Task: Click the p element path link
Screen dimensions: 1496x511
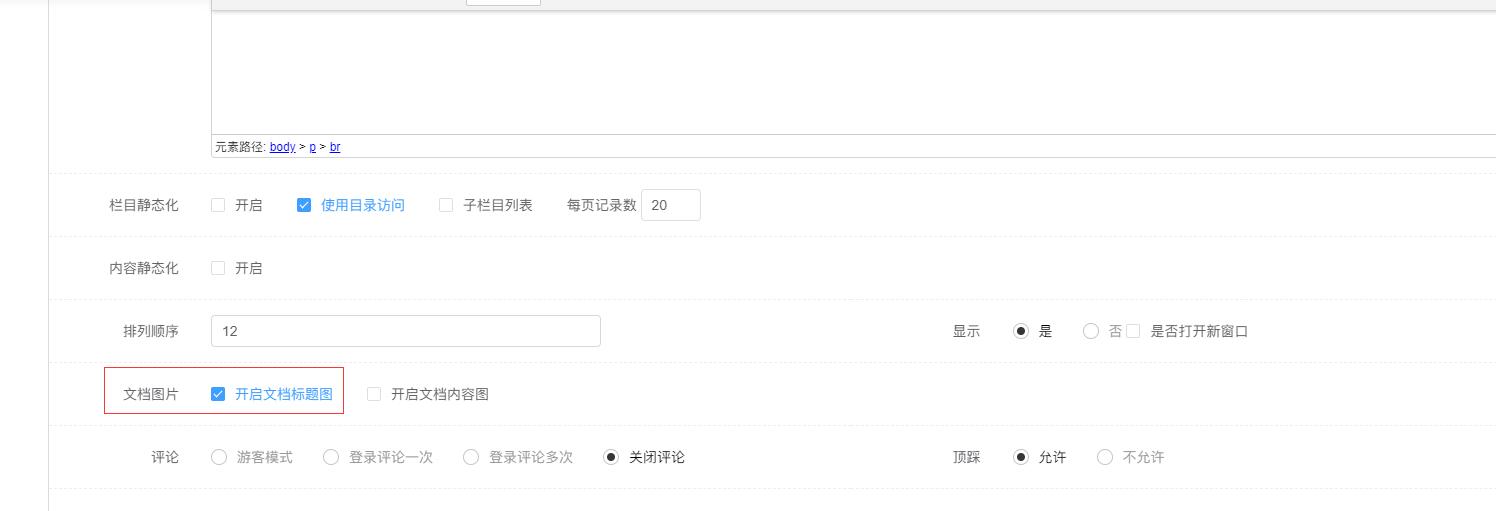Action: [312, 147]
